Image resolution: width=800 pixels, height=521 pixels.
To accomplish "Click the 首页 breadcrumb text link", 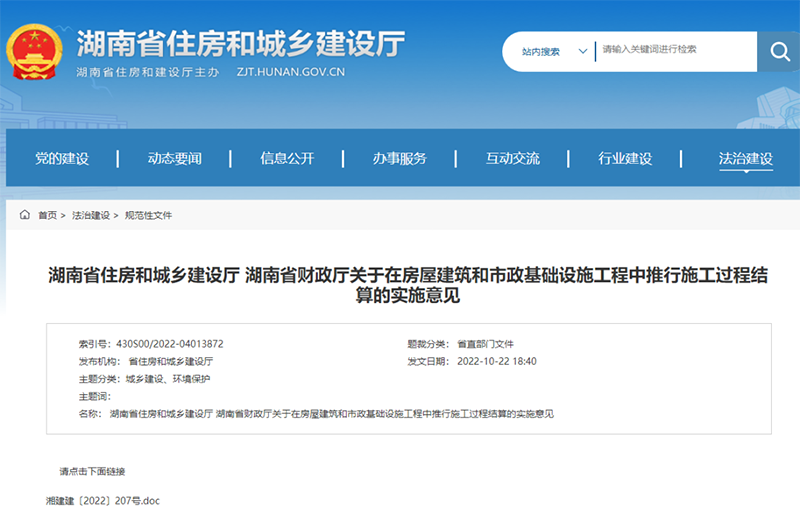I will [x=47, y=215].
